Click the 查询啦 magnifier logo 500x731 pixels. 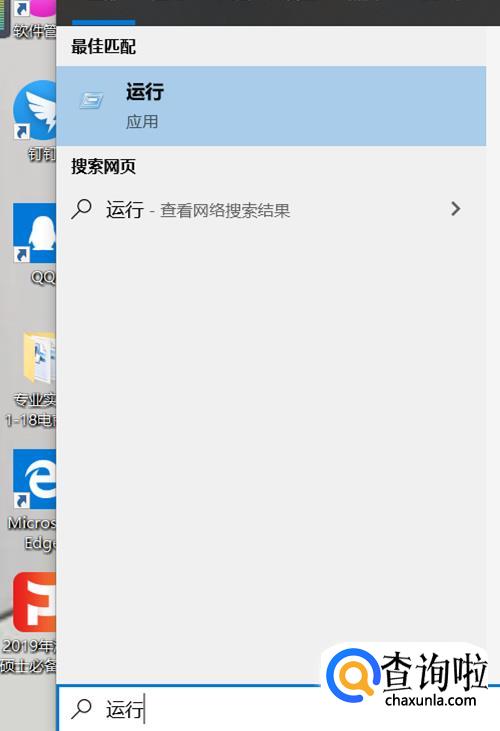[x=352, y=674]
